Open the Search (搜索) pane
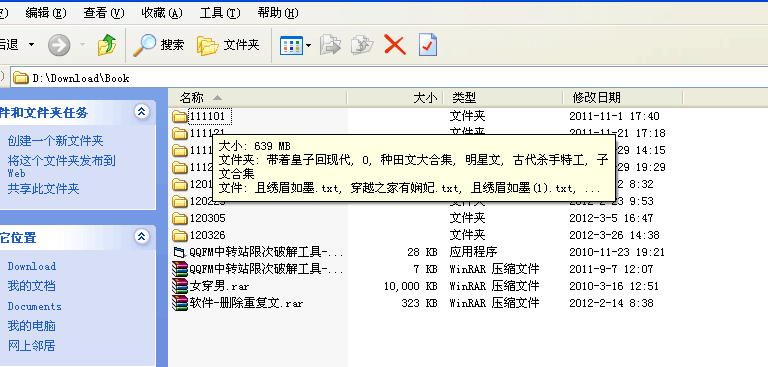Screen dimensions: 768x367 click(x=159, y=45)
